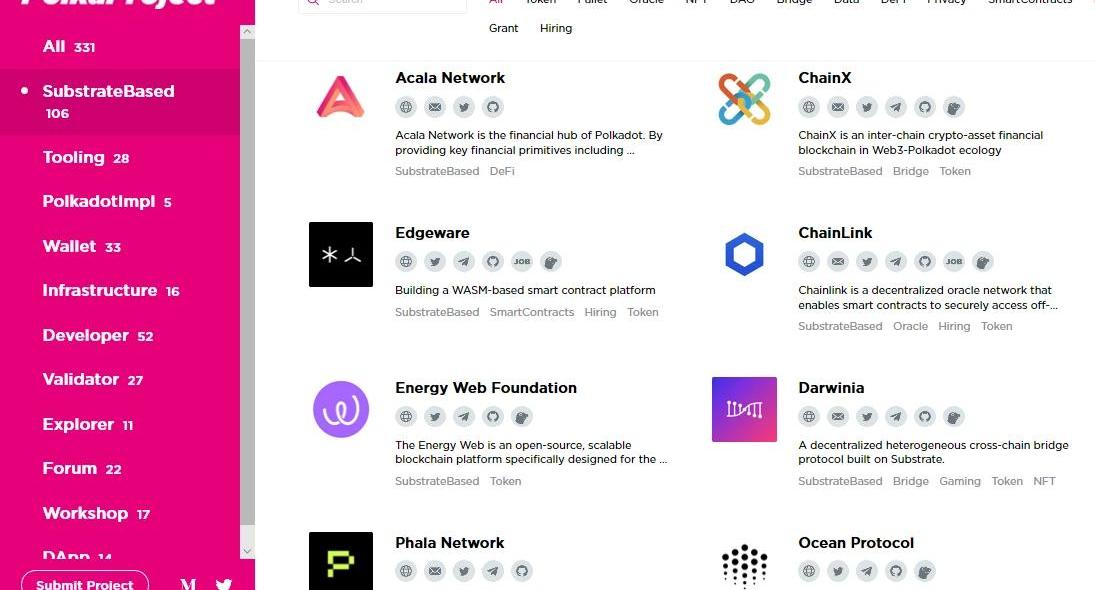Image resolution: width=1095 pixels, height=590 pixels.
Task: Click the Submit Project button
Action: 85,583
